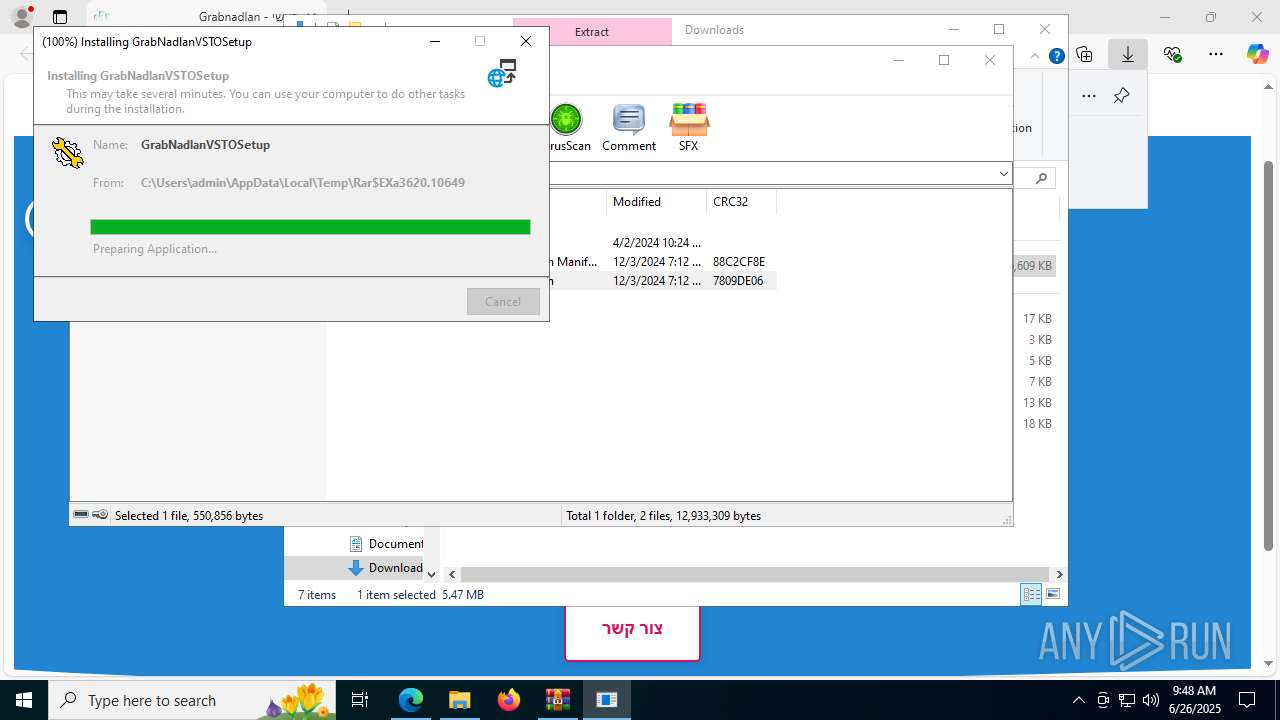Select row with CRC32 88C2CF8E
Screen dimensions: 1280x720
point(663,262)
